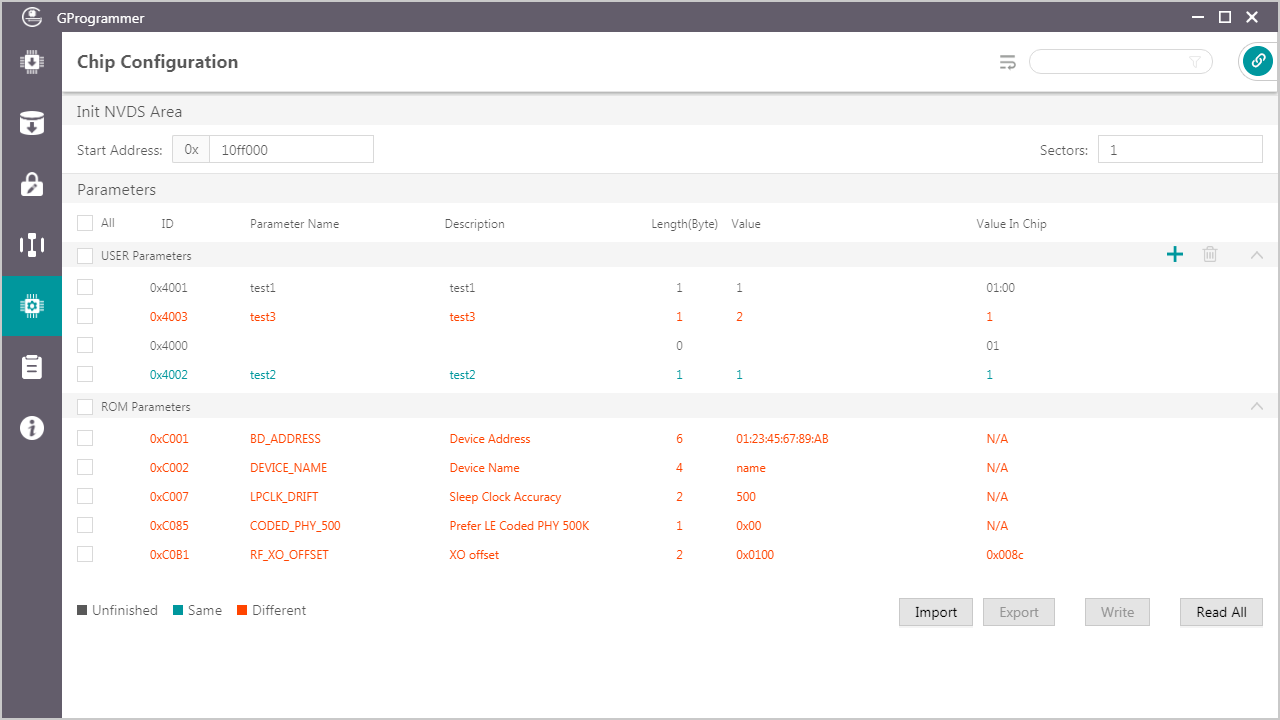Open the firmware download sidebar icon
1280x720 pixels.
31,62
